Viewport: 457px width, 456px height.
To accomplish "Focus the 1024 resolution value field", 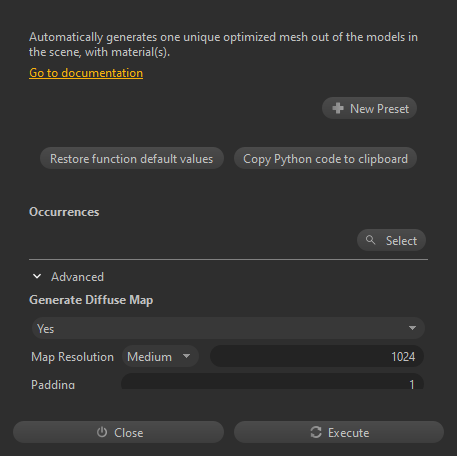I will click(317, 356).
